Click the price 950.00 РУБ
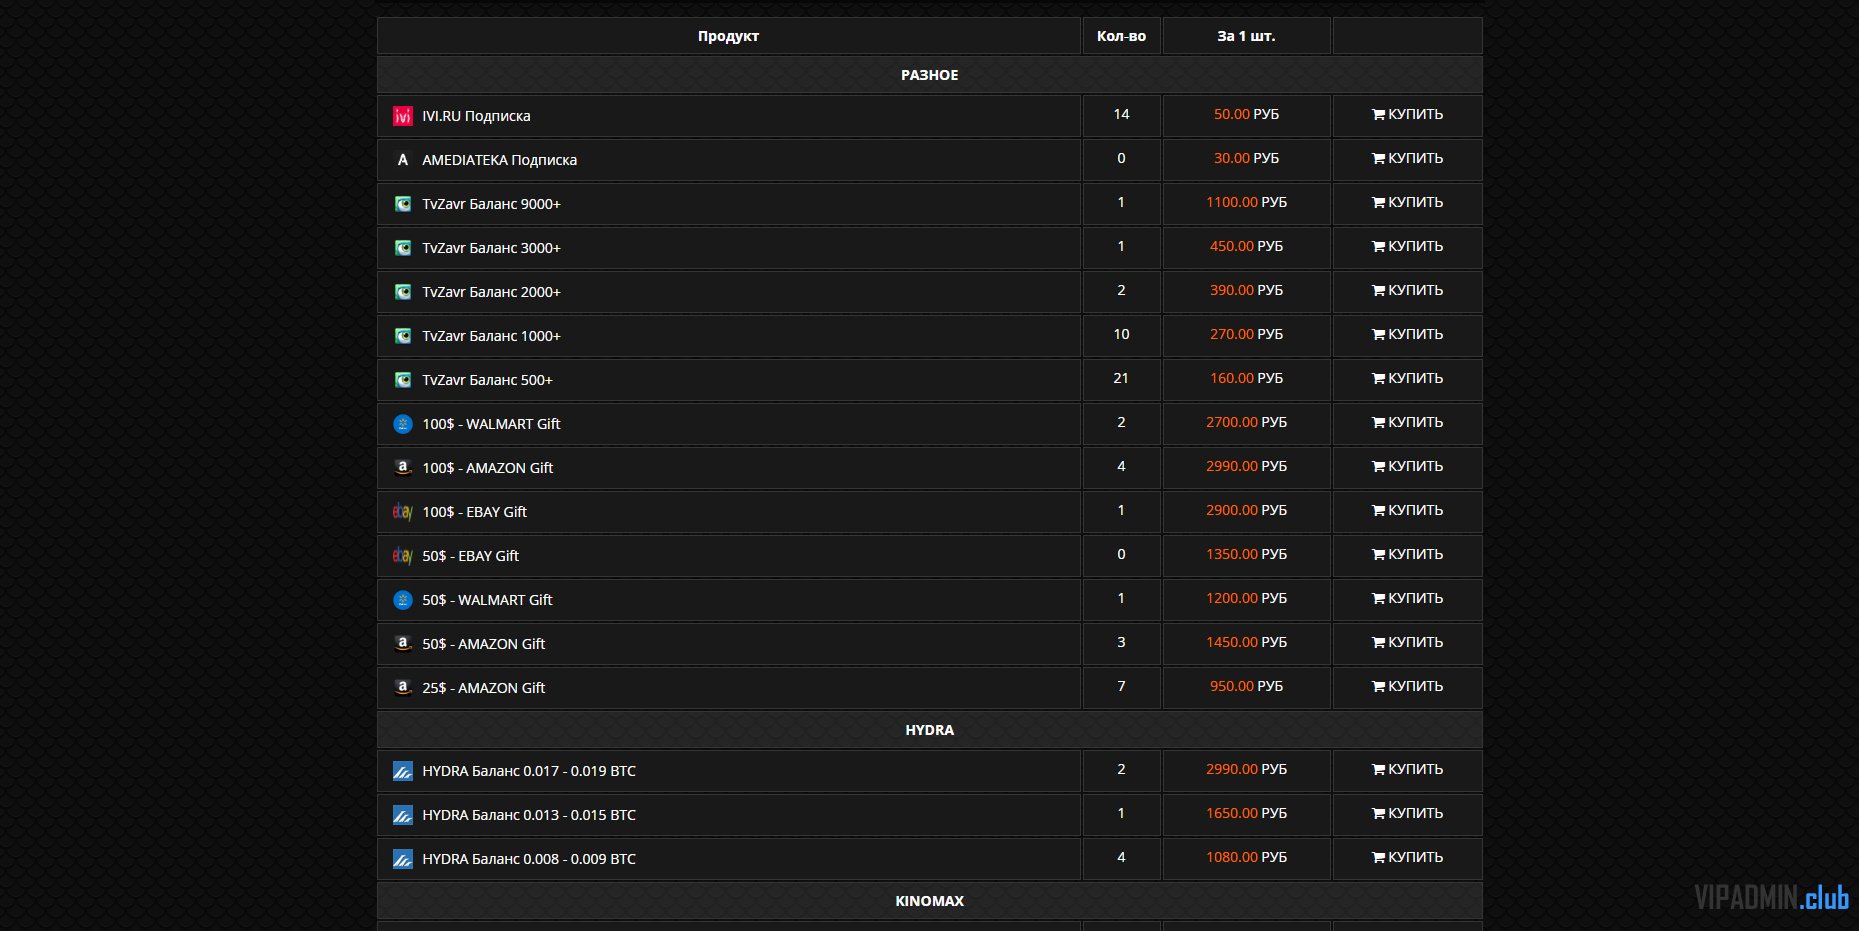 click(1246, 687)
